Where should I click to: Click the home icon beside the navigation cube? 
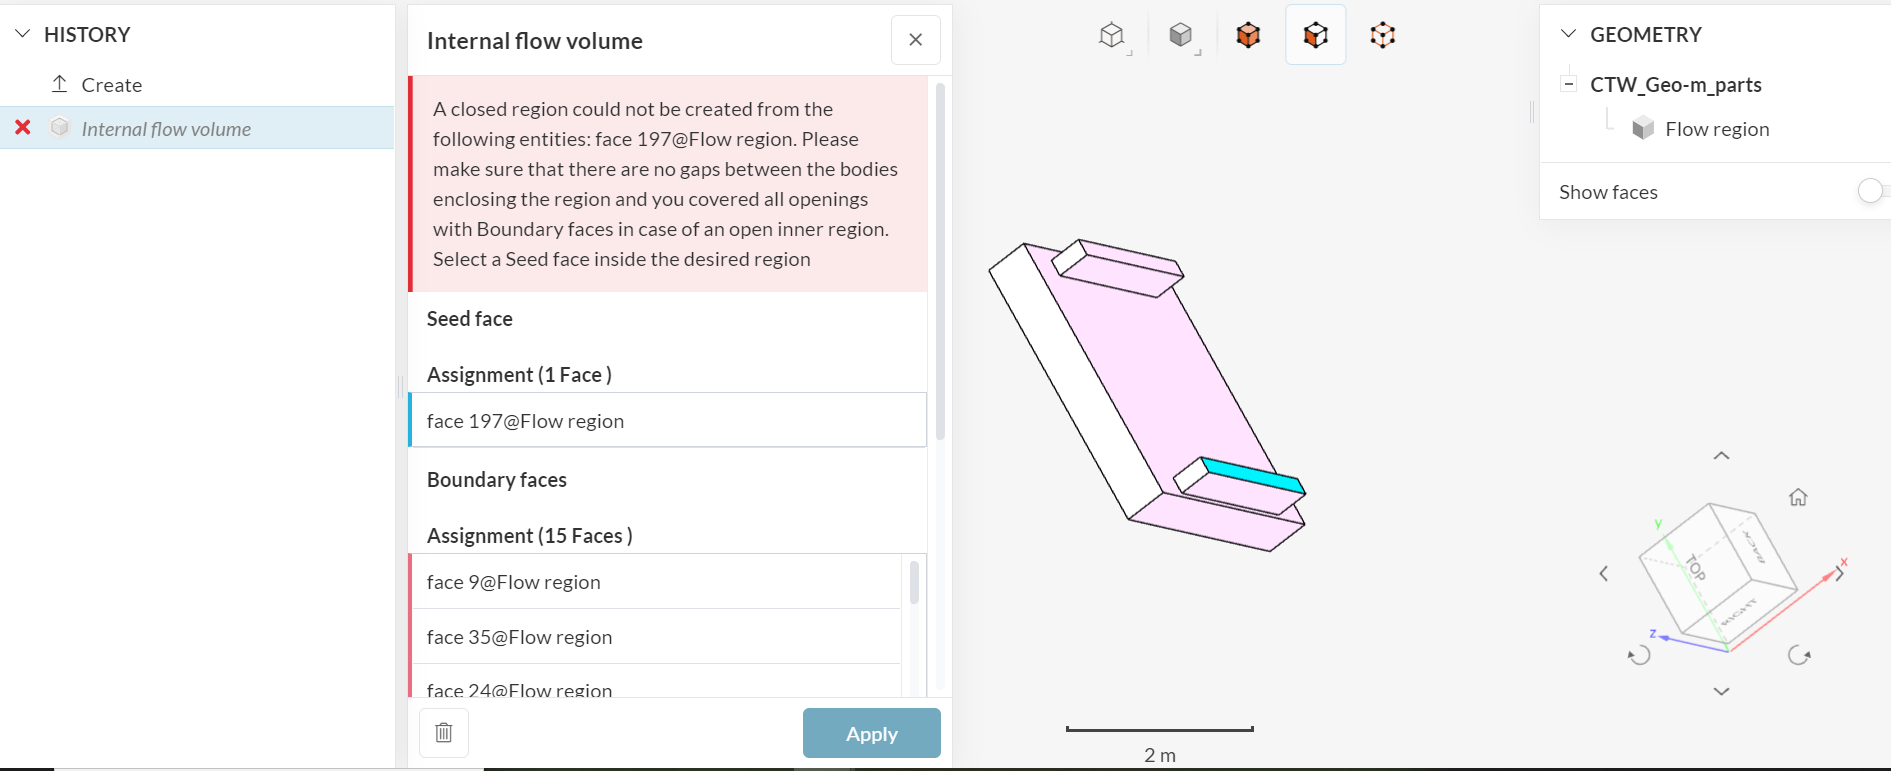(x=1798, y=497)
